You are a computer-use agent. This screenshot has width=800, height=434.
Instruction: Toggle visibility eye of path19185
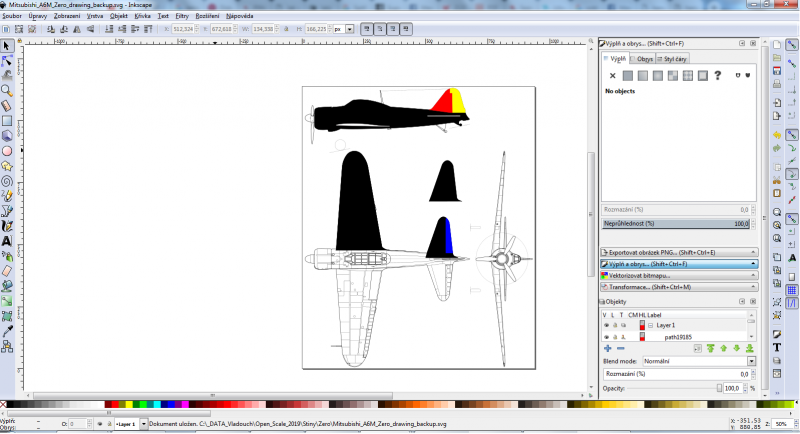(x=606, y=337)
